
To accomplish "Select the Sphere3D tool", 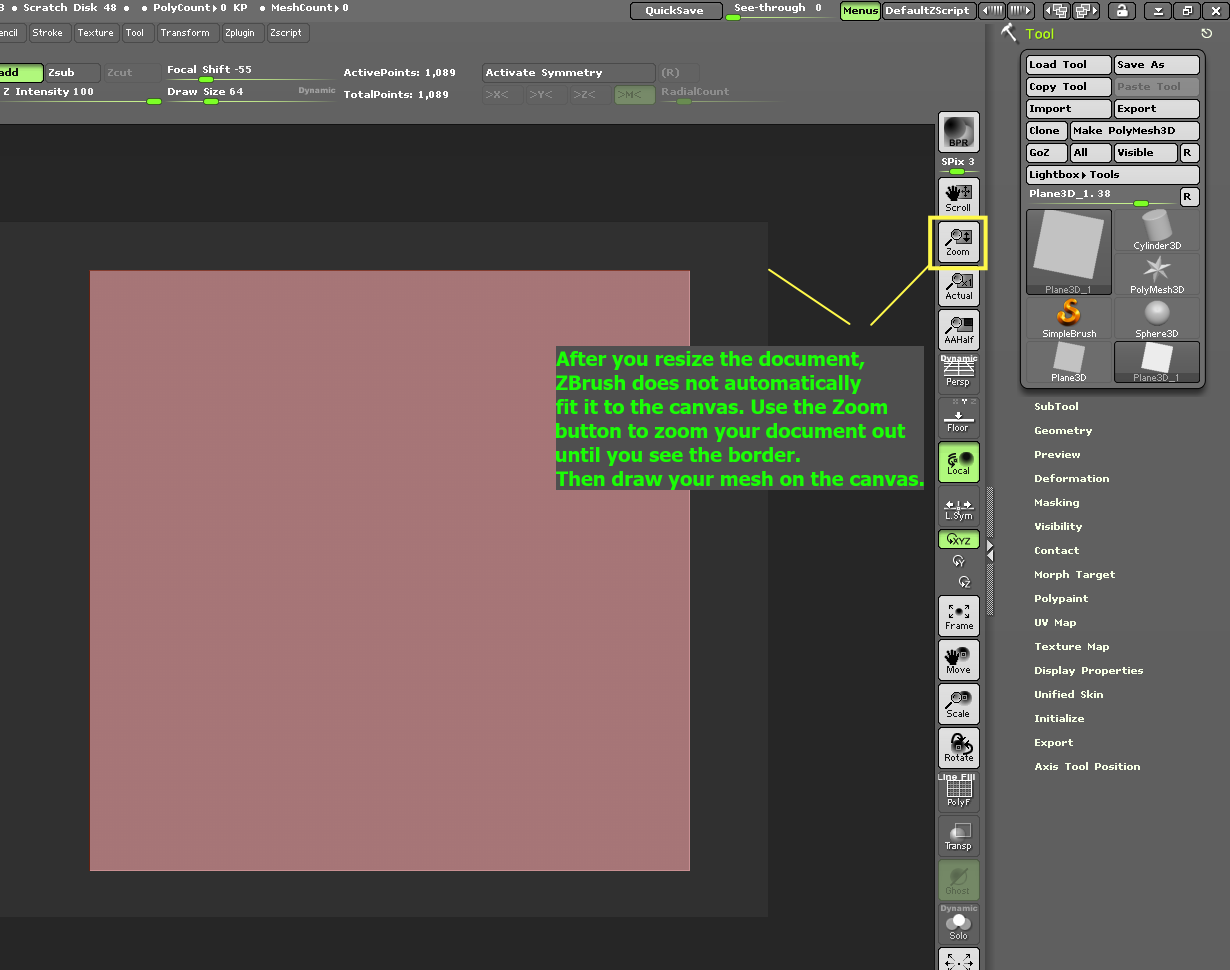I will coord(1157,318).
